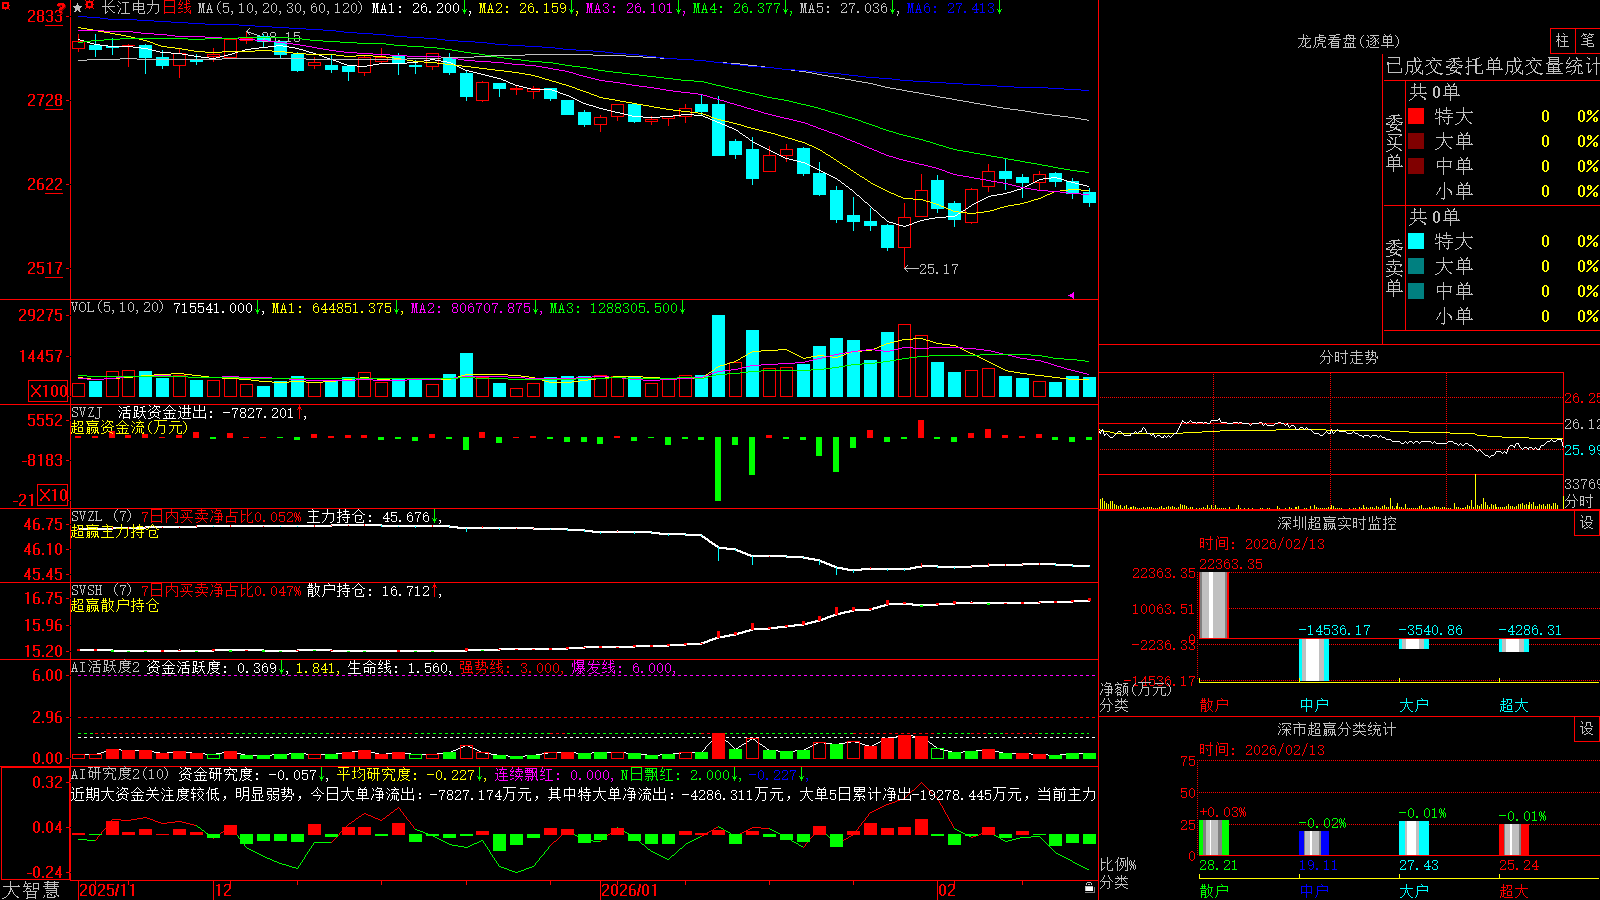Select the 长江电力 stock name
Viewport: 1600px width, 900px height.
(130, 8)
